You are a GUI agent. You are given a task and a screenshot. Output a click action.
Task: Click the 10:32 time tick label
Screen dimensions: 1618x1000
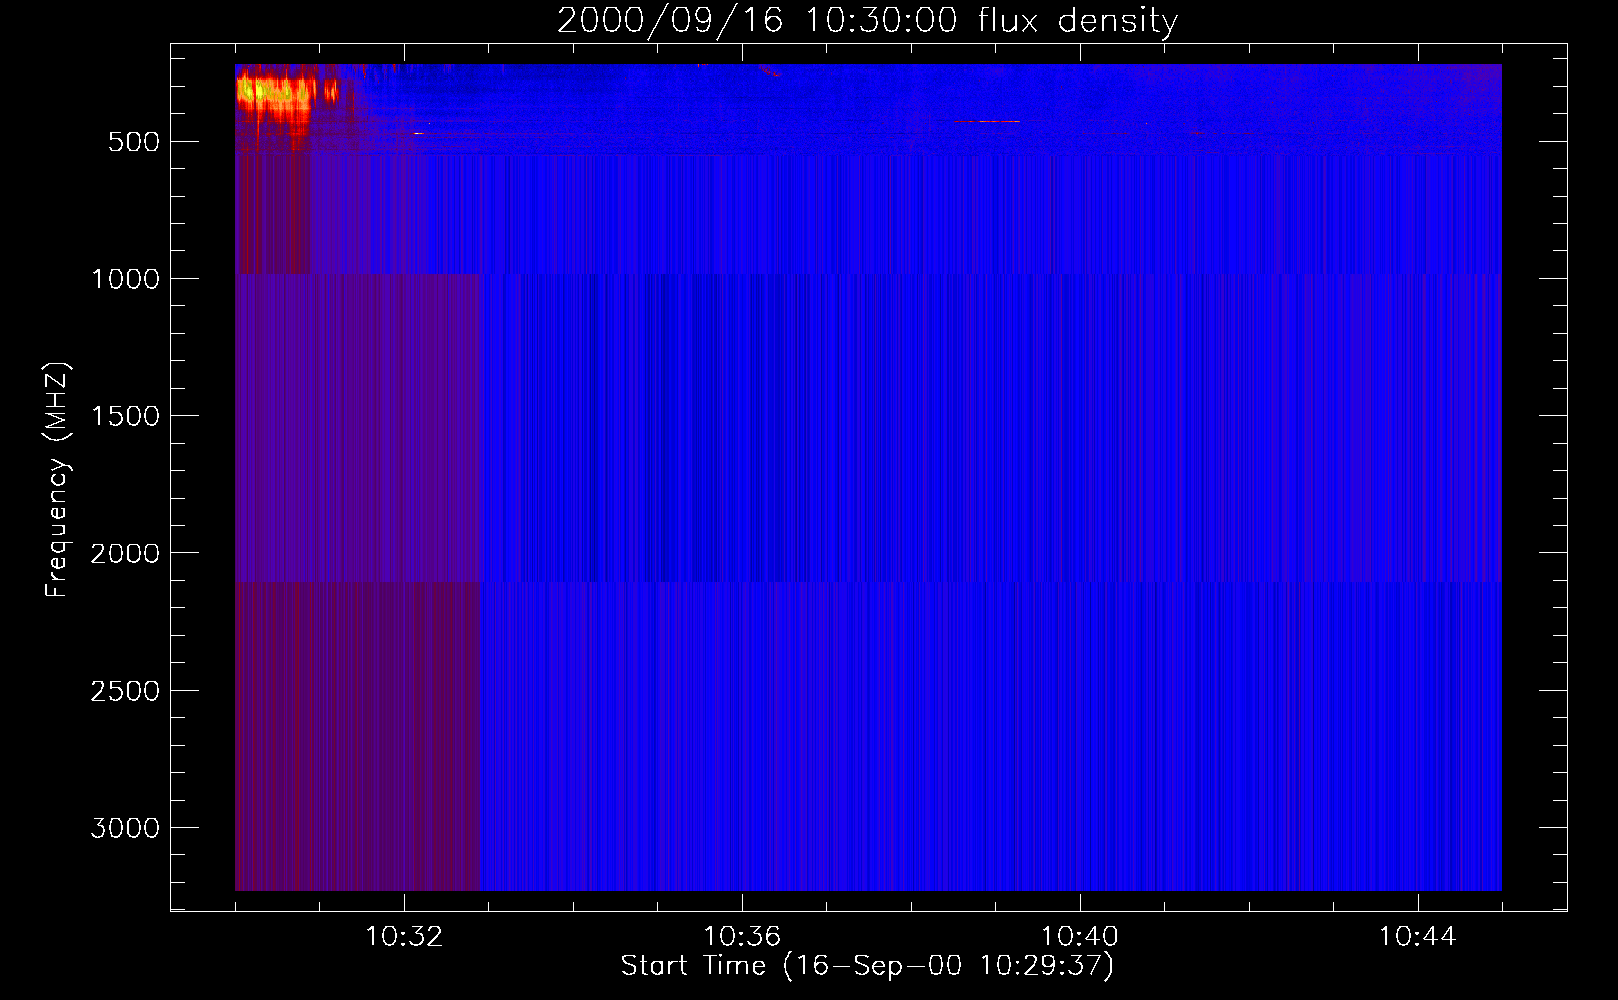(404, 937)
